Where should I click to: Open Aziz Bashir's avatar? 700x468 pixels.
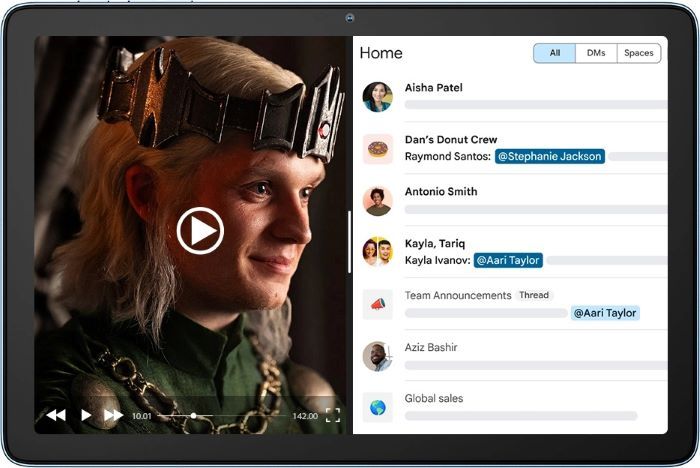(378, 356)
